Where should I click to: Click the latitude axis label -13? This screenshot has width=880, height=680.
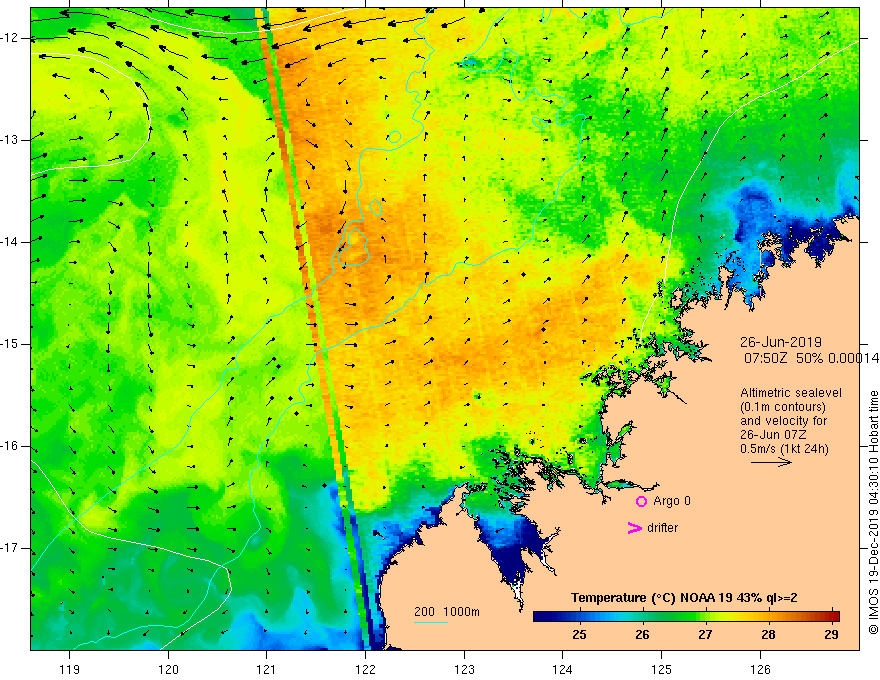[x=11, y=140]
